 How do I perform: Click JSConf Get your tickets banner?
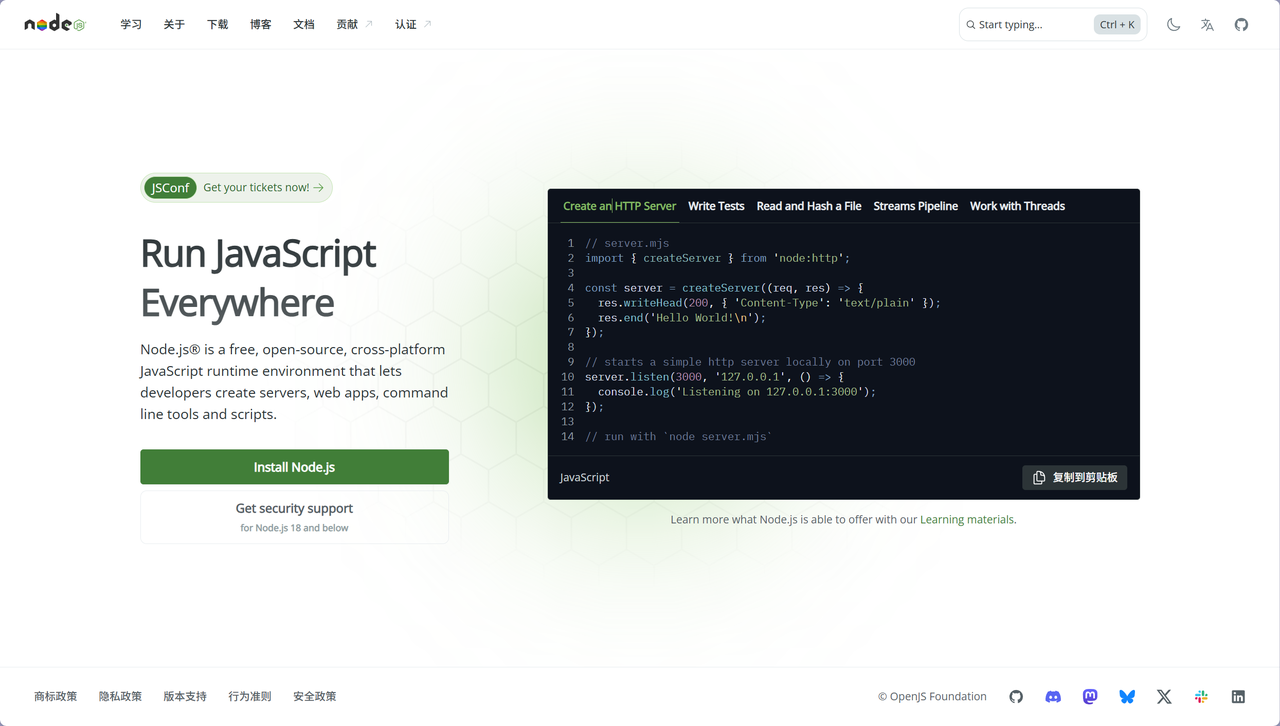[237, 188]
